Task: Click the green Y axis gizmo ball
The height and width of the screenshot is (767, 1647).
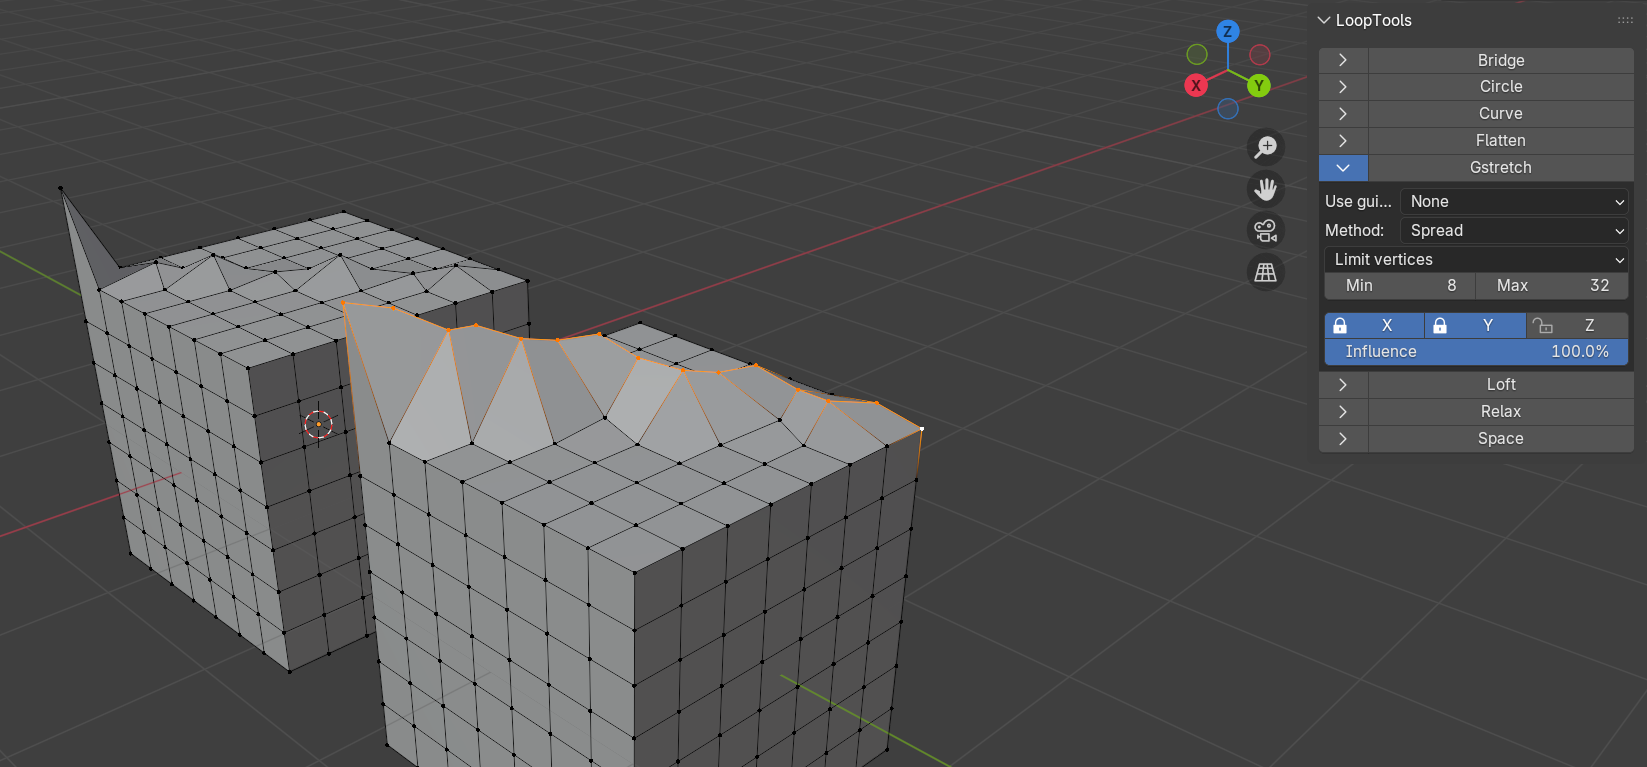Action: point(1259,85)
